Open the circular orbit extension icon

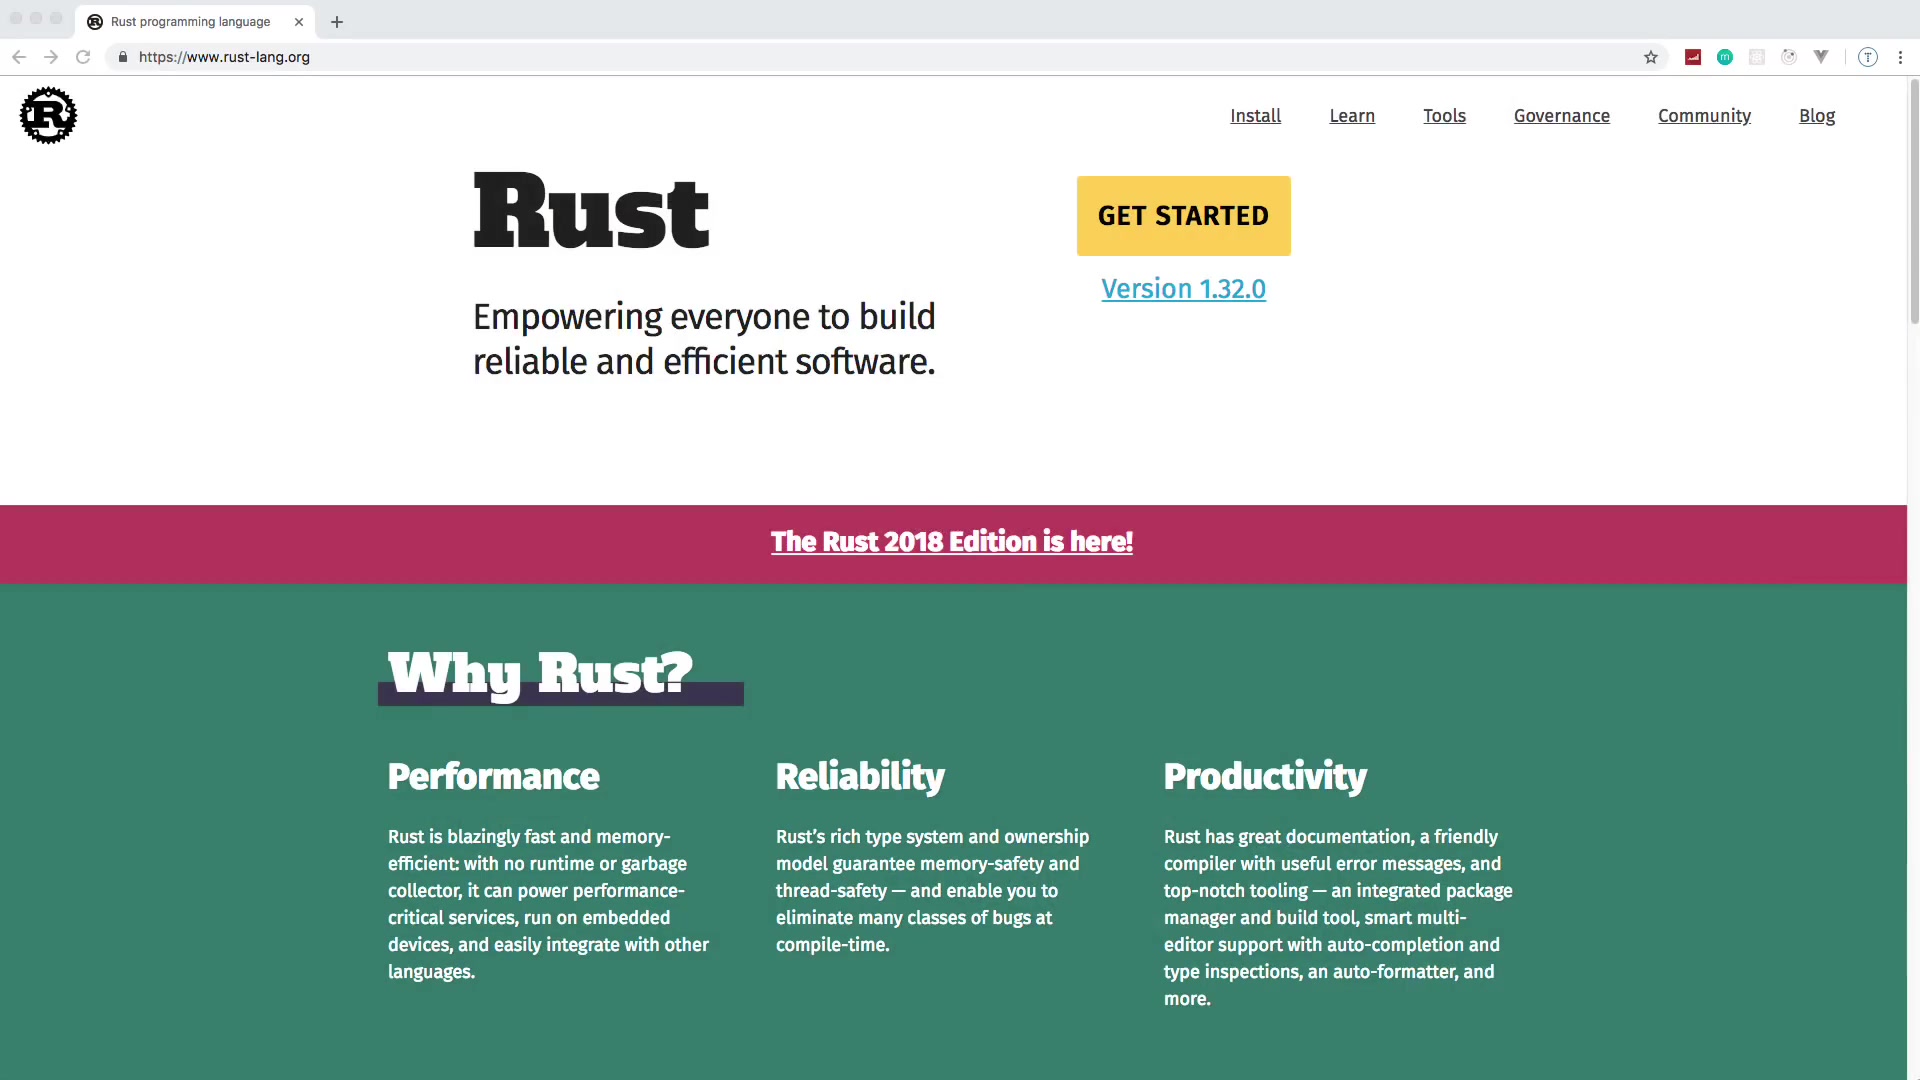coord(1789,57)
